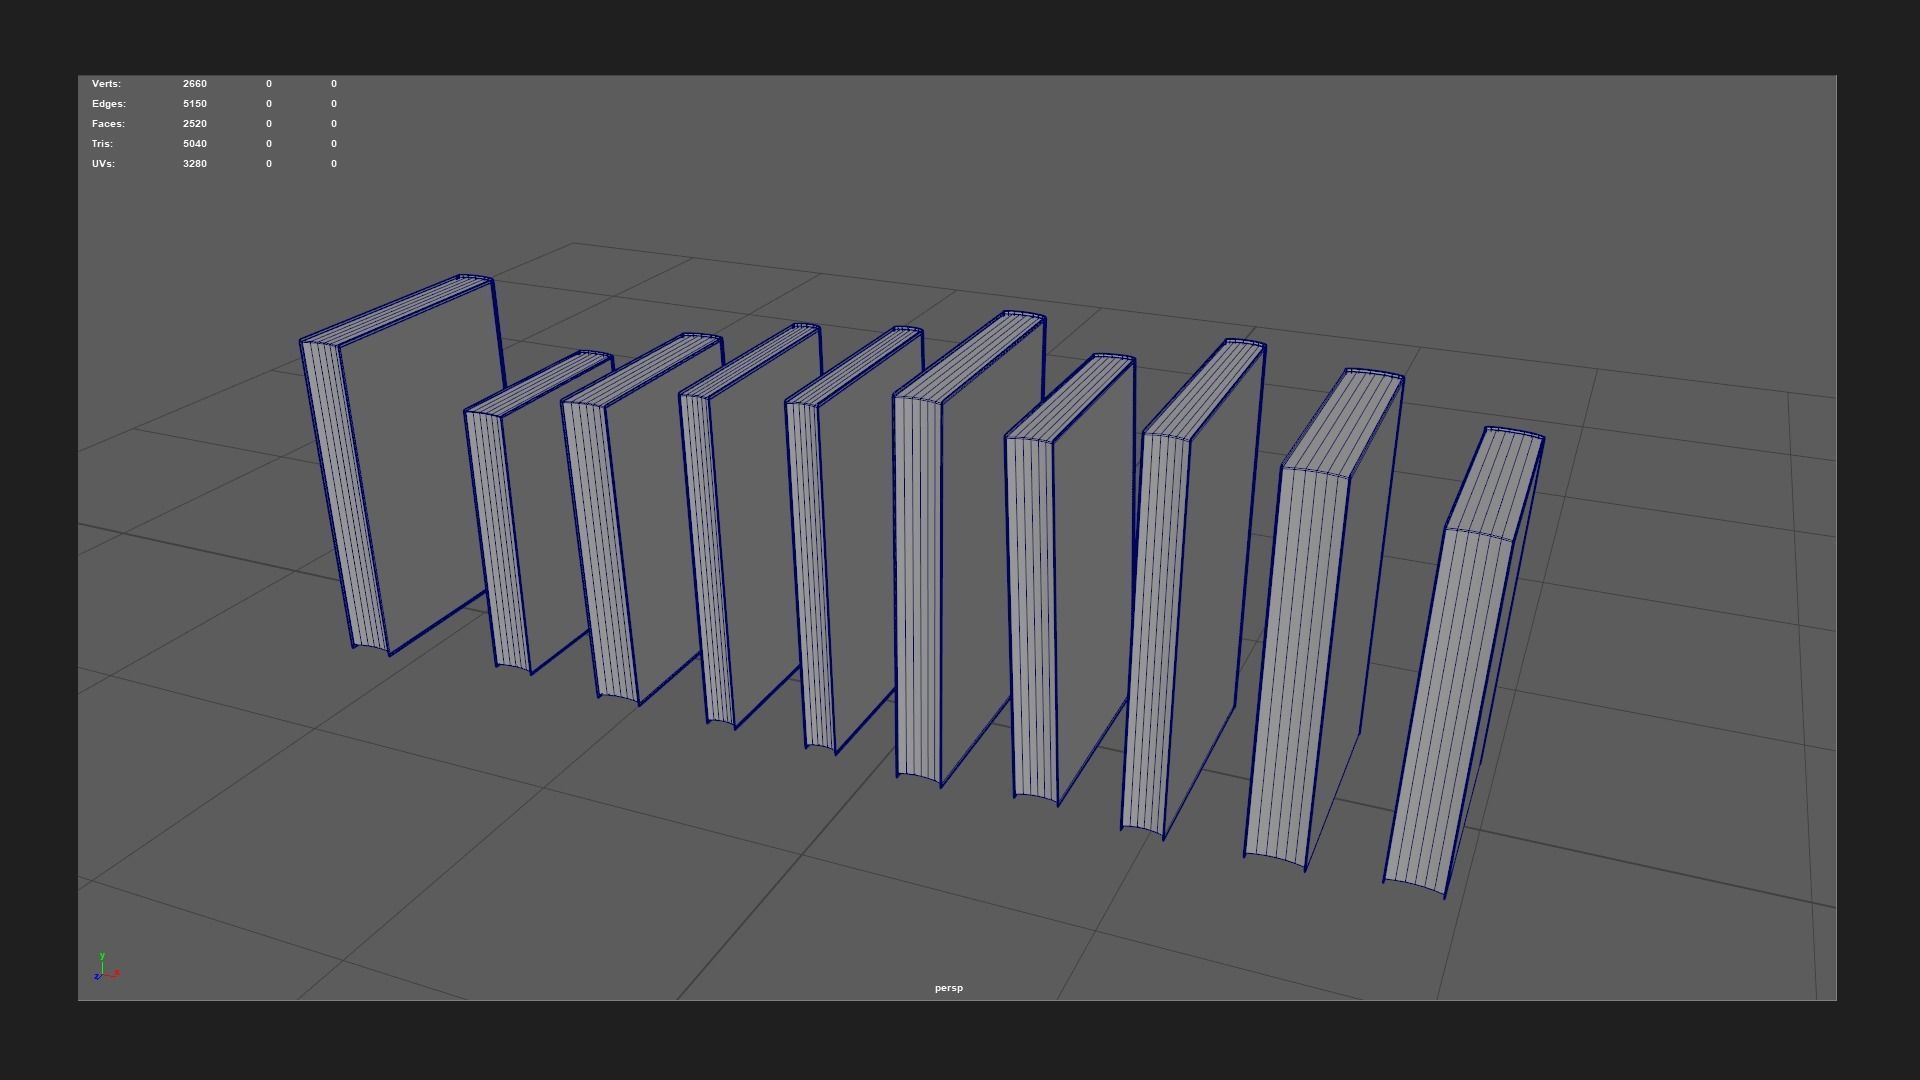Click the Faces count 2520

195,124
